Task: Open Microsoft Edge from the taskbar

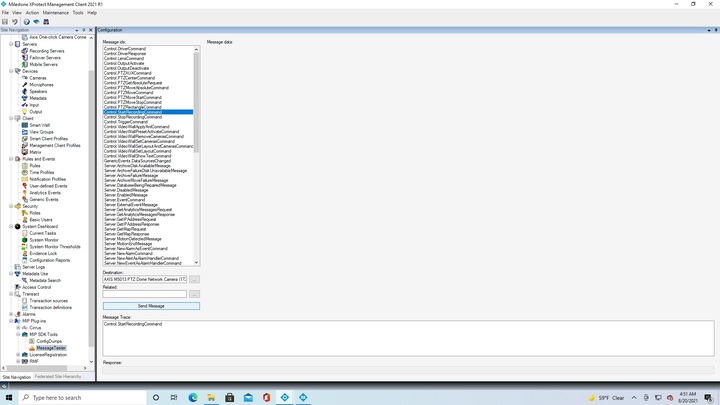Action: [x=193, y=397]
